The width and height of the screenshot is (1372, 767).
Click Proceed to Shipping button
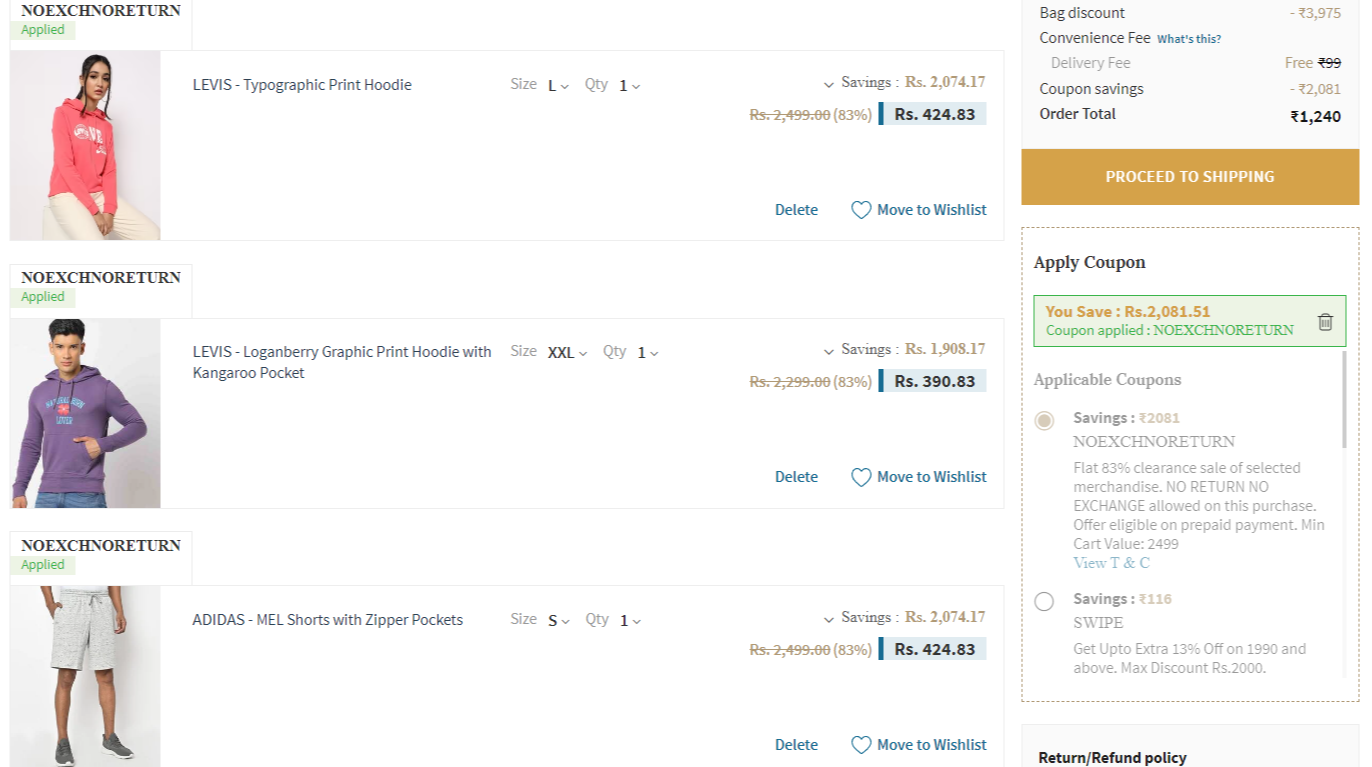tap(1190, 177)
